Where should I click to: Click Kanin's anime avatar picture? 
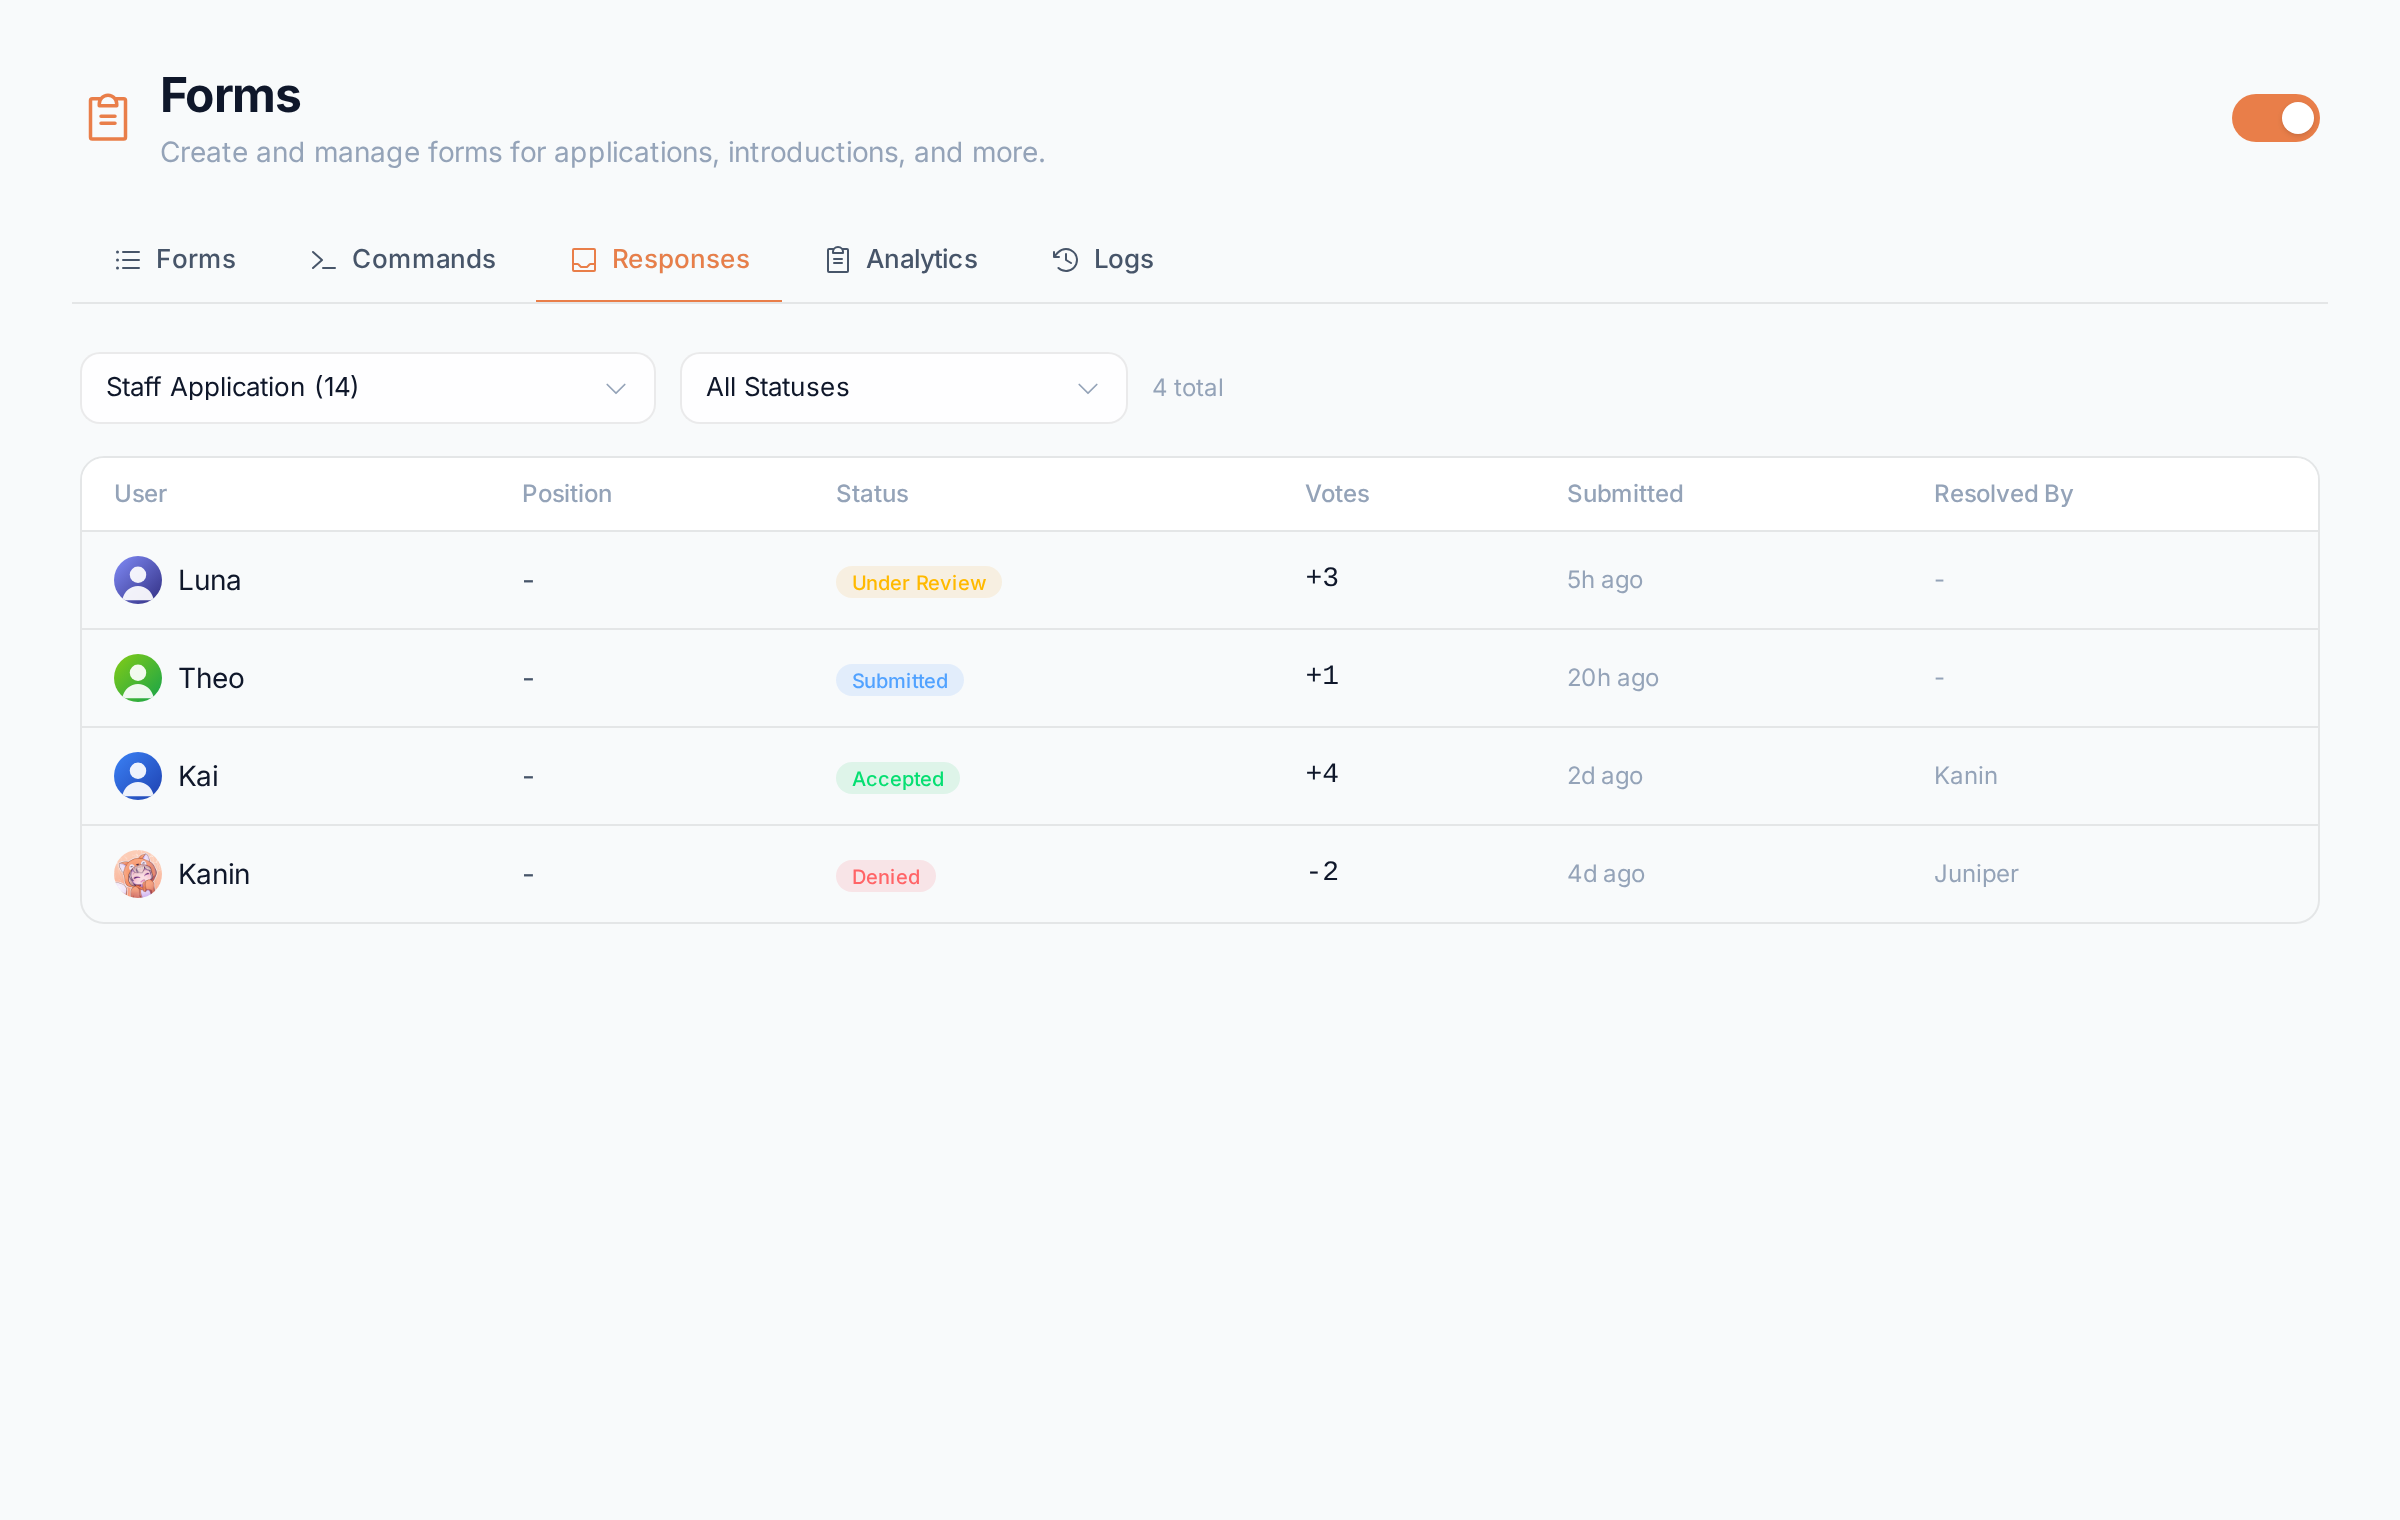point(138,874)
